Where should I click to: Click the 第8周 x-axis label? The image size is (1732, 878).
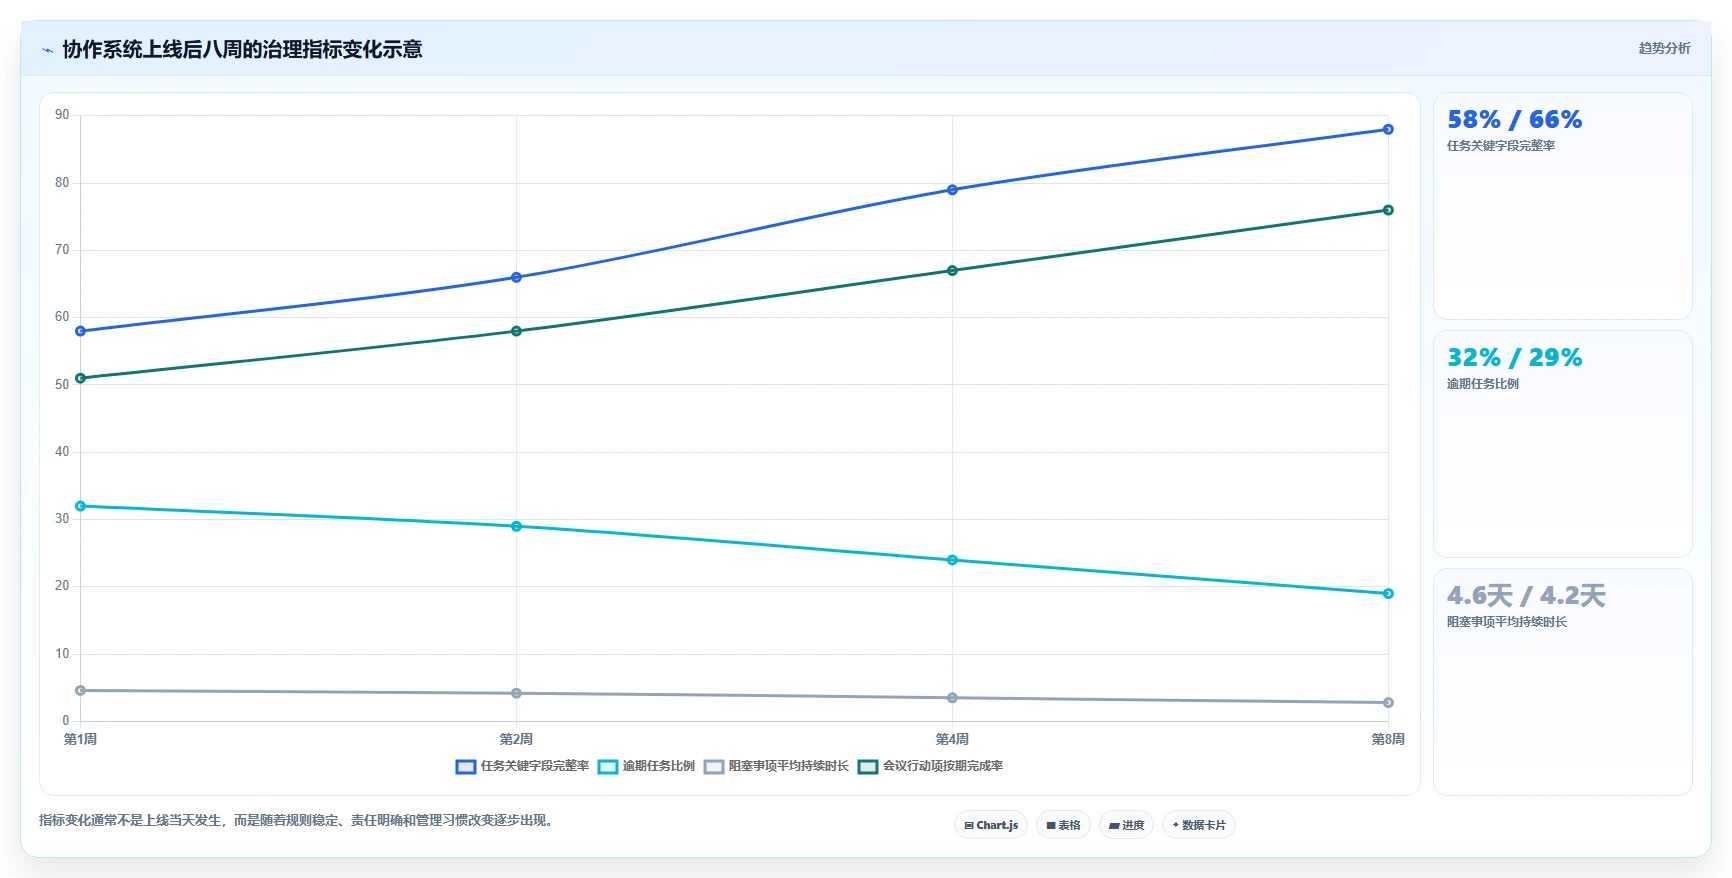click(1388, 739)
